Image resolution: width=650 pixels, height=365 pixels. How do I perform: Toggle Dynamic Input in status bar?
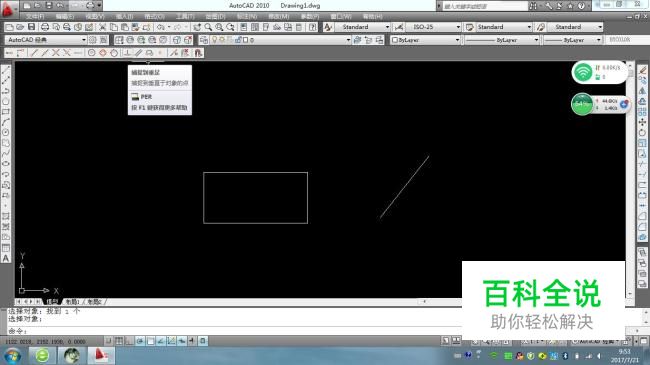182,341
